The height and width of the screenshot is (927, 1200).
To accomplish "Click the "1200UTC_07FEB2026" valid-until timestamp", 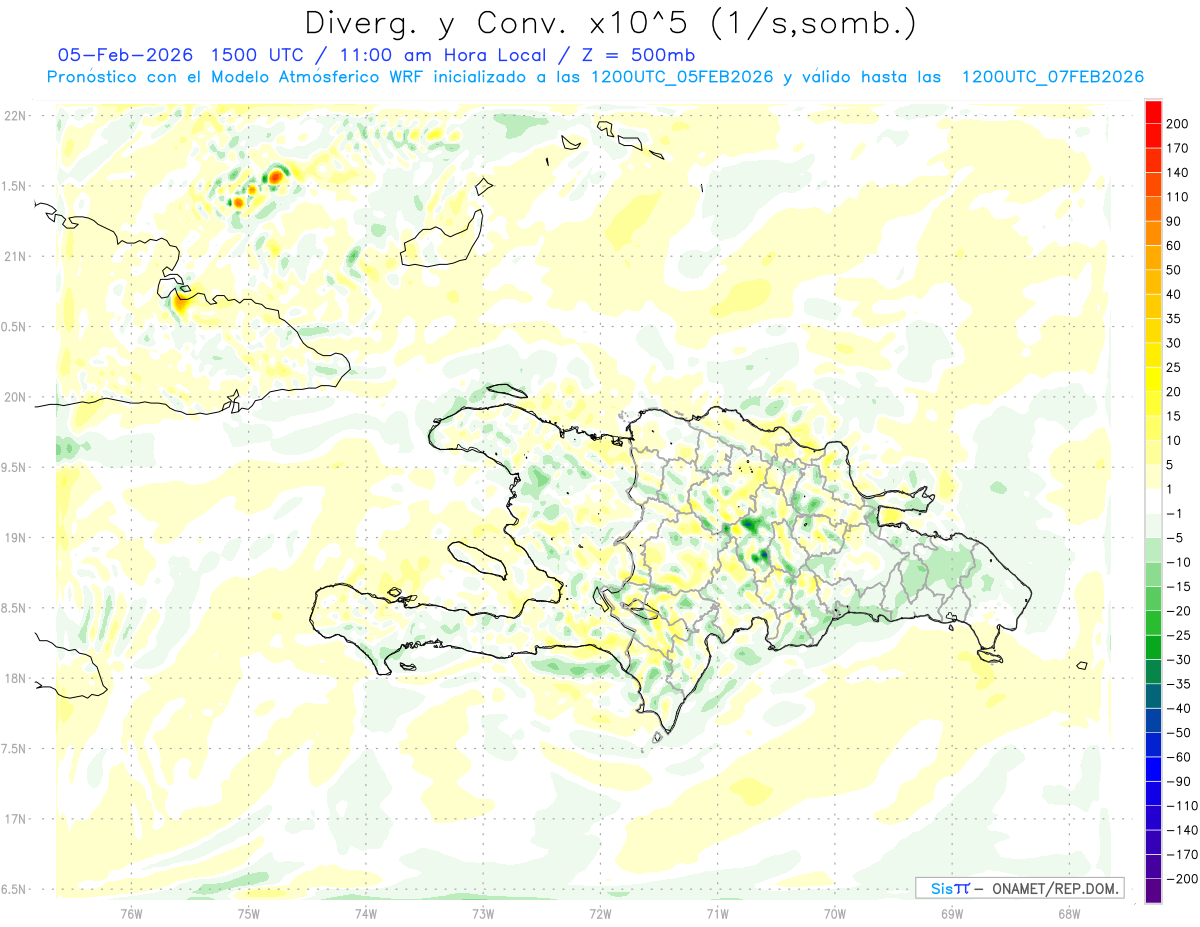I will 1052,77.
